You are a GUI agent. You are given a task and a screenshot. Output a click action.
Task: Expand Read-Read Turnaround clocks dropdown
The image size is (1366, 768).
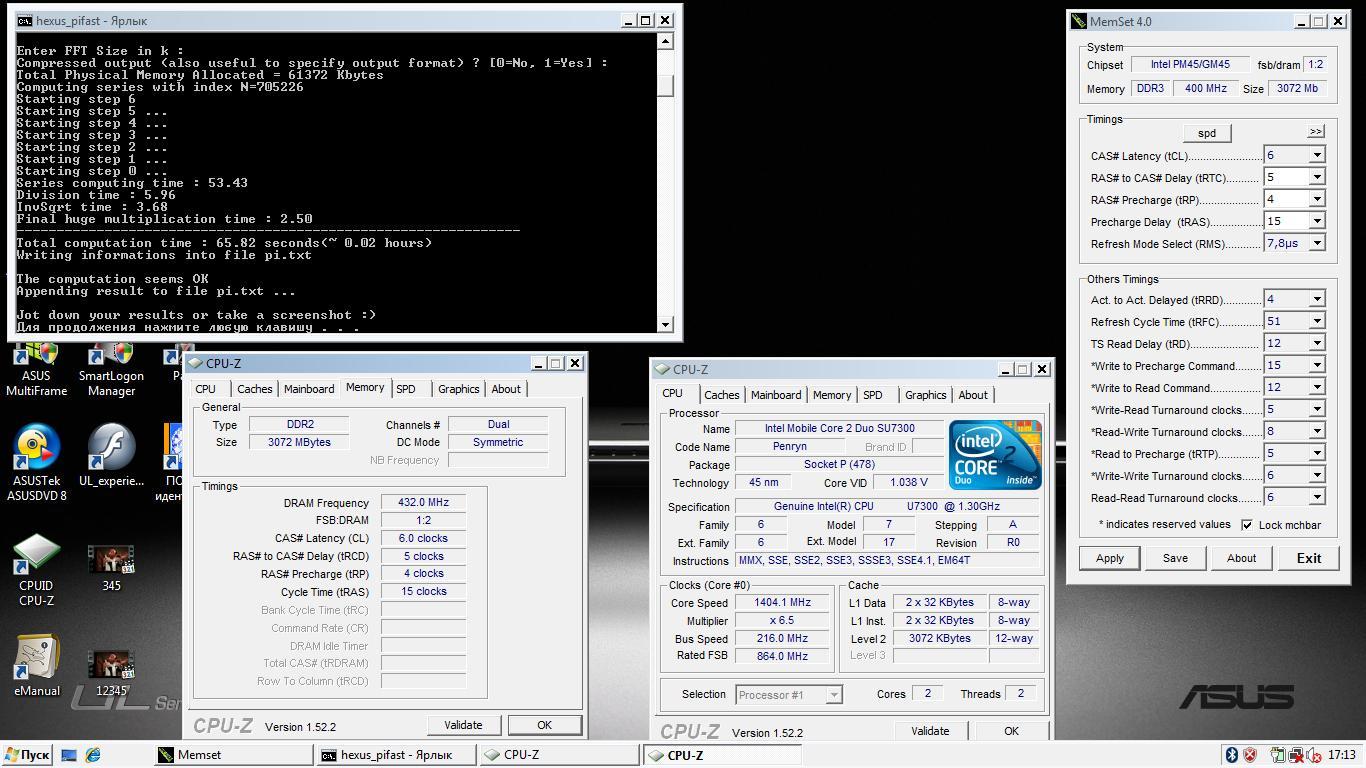[x=1317, y=498]
